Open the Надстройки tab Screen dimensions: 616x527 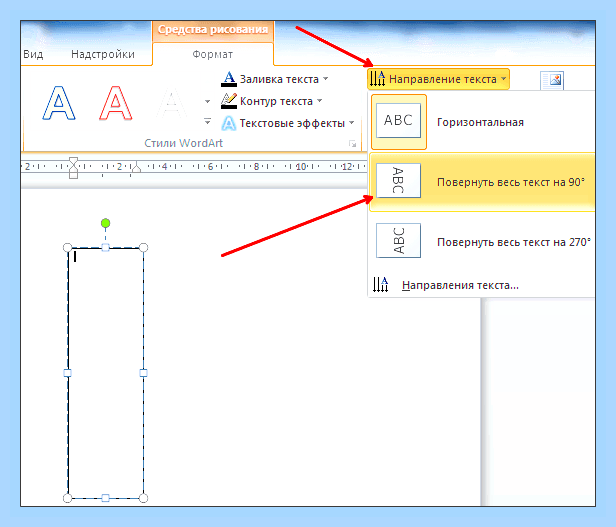click(x=103, y=54)
